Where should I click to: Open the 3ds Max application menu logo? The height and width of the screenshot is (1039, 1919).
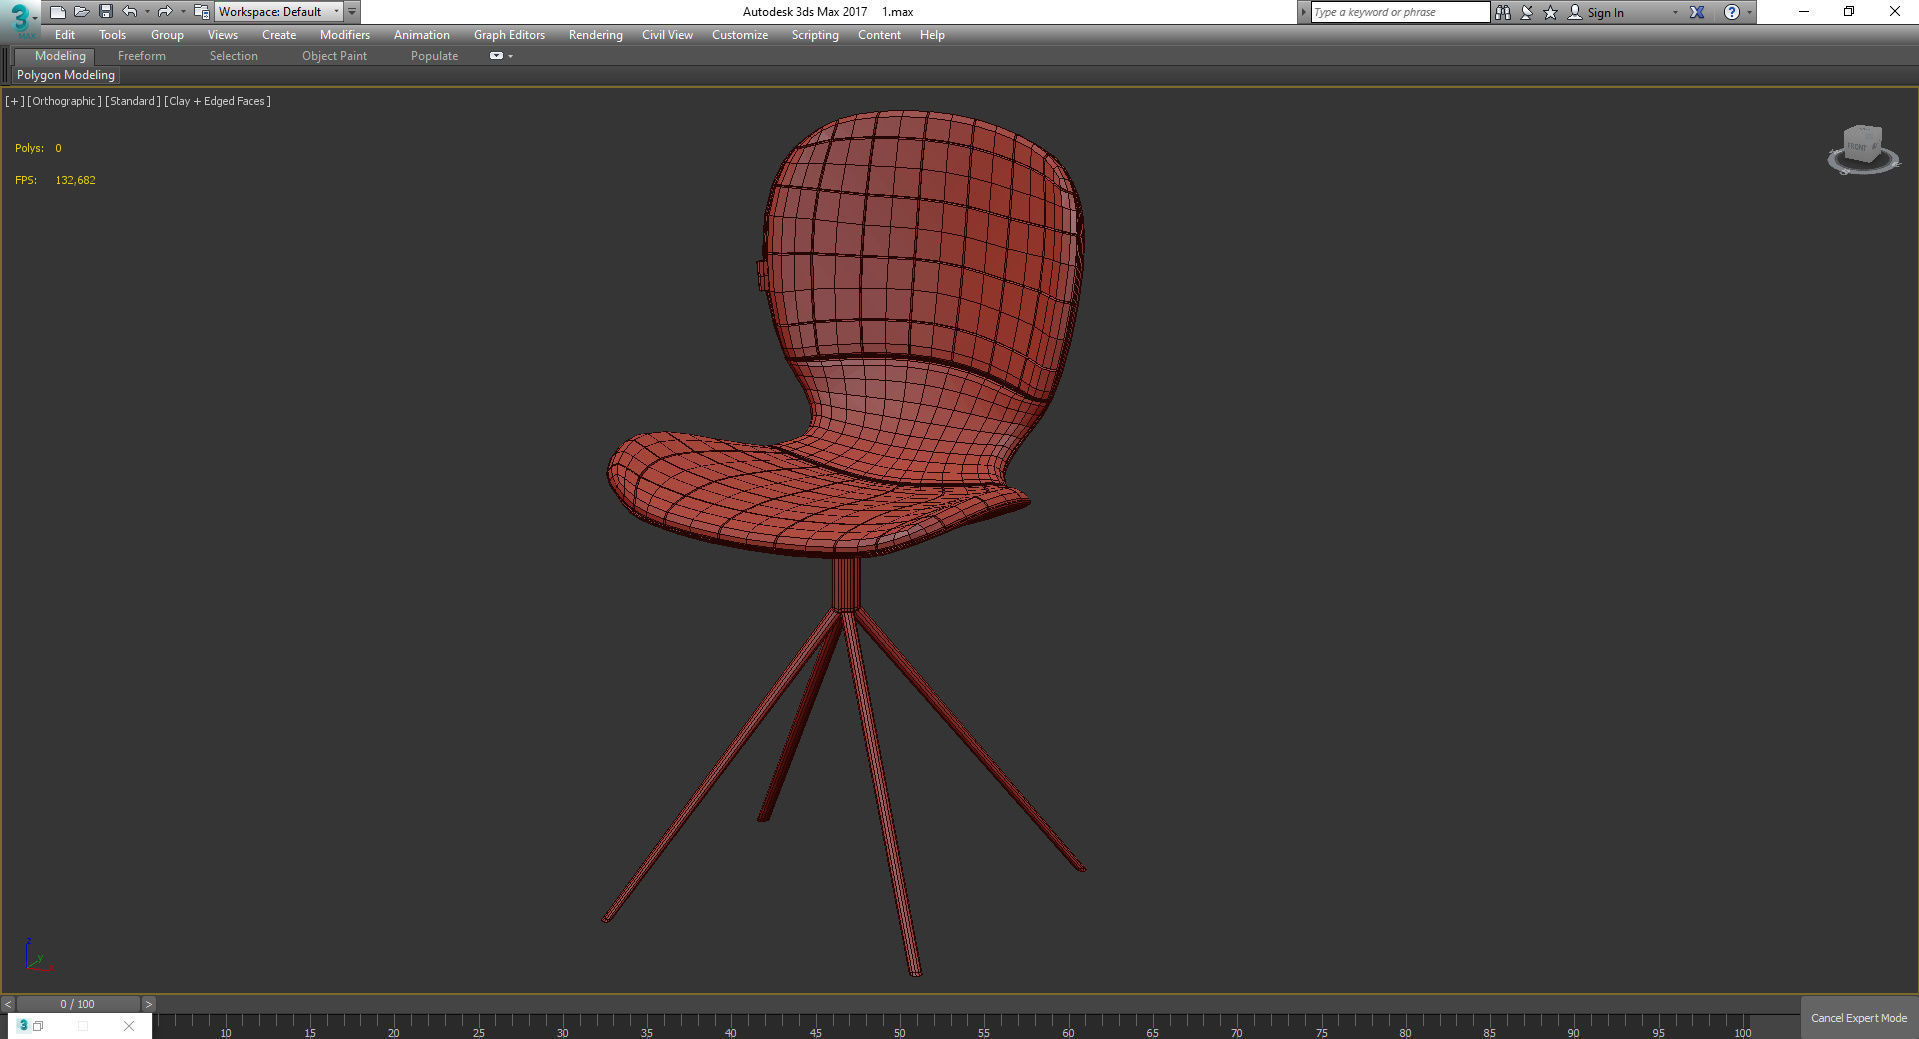coord(20,18)
